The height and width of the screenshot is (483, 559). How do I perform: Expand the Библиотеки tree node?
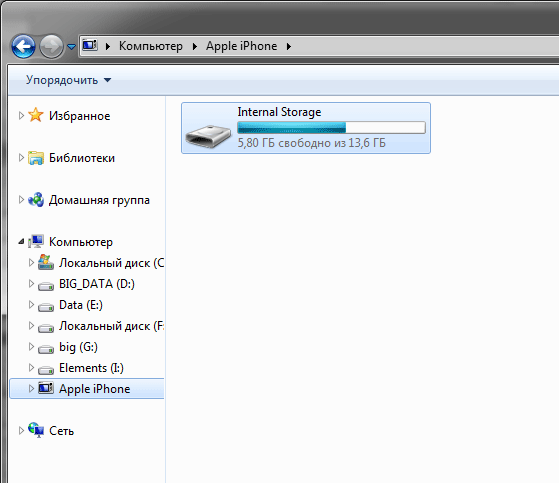tap(21, 158)
